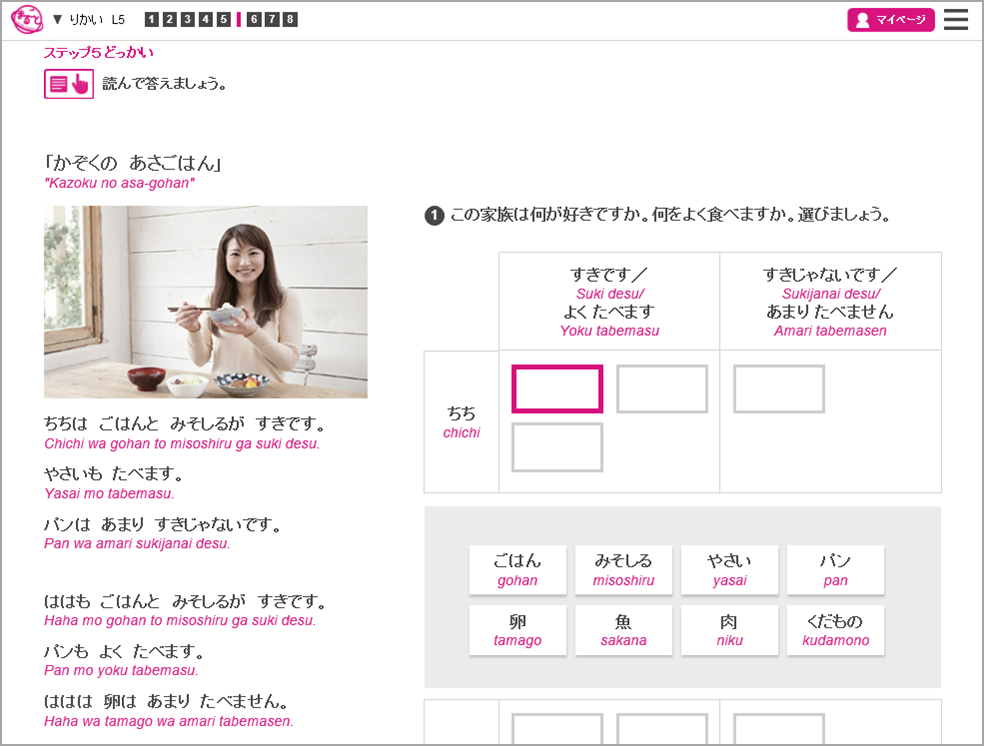Expand the りかい L5 dropdown triangle
Screen dimensions: 984x746
(58, 19)
